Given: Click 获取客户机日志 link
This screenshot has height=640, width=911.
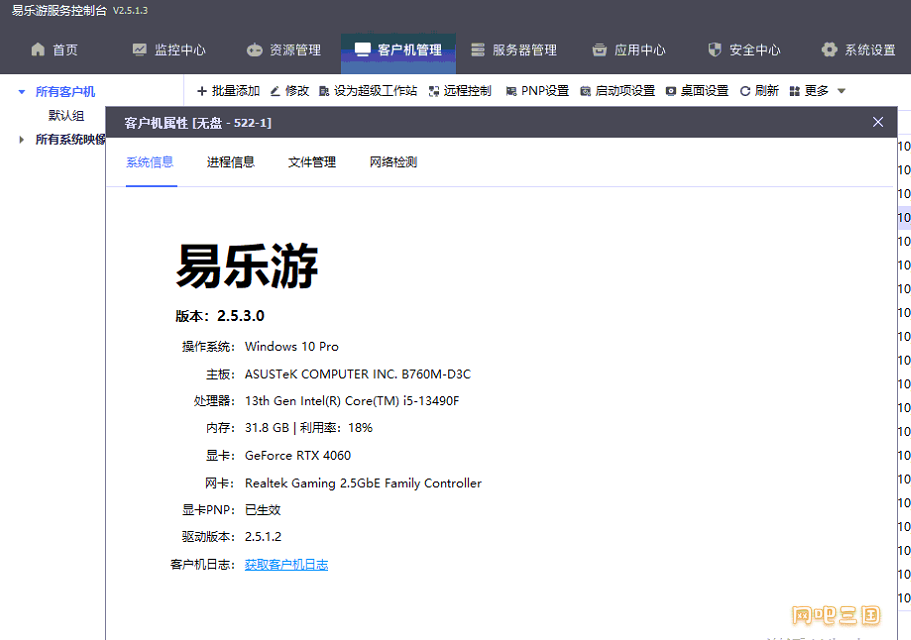Looking at the screenshot, I should pos(286,565).
